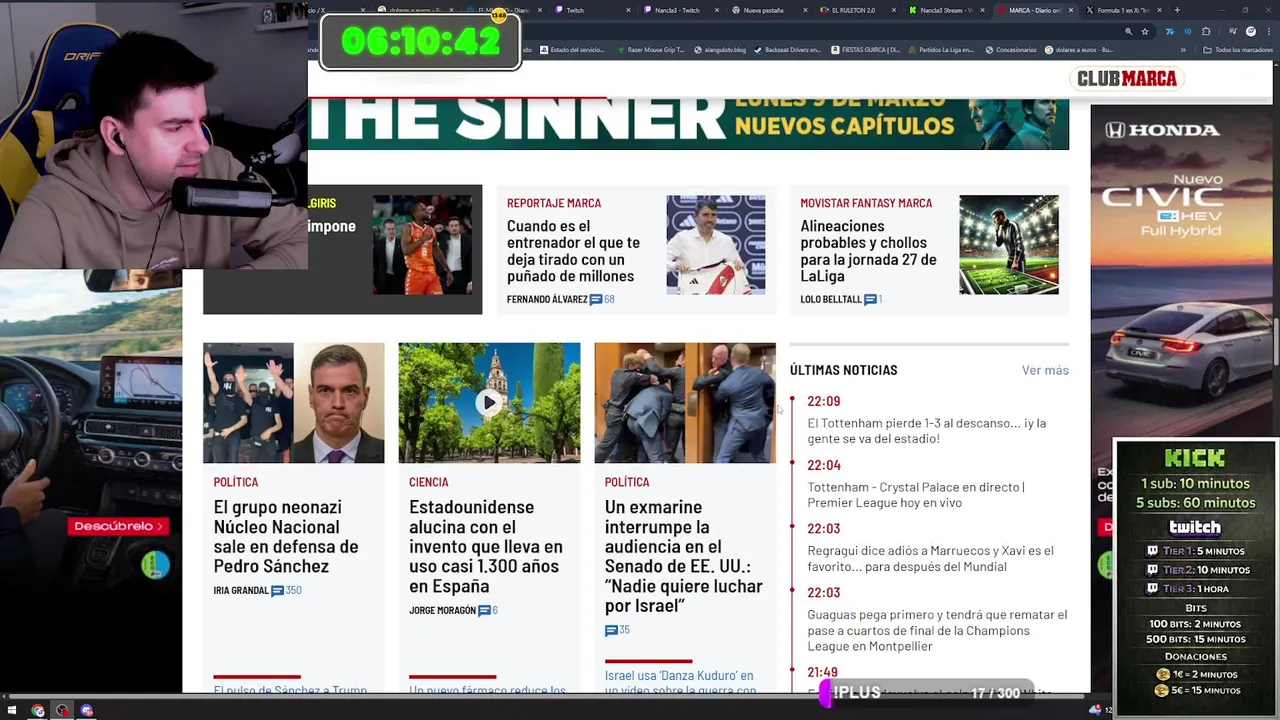Open Honda Civic e:HEV advertisement
Screen dimensions: 1280x720
(x=1181, y=270)
